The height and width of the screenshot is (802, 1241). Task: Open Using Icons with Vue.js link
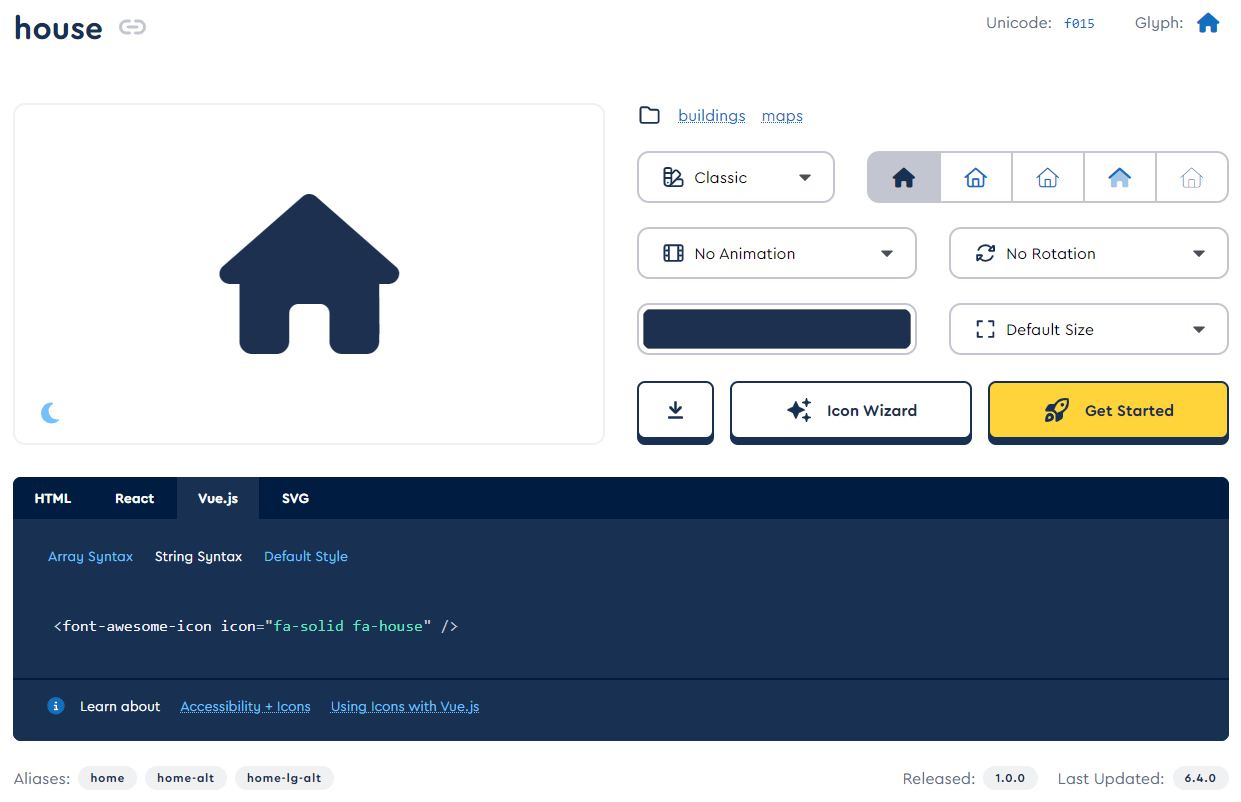pos(405,706)
